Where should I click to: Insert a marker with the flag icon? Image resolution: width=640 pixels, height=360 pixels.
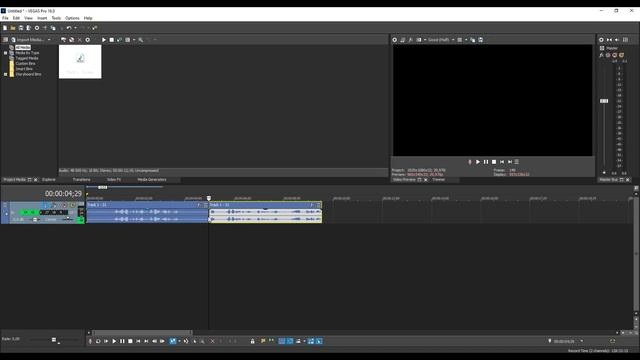tap(263, 341)
